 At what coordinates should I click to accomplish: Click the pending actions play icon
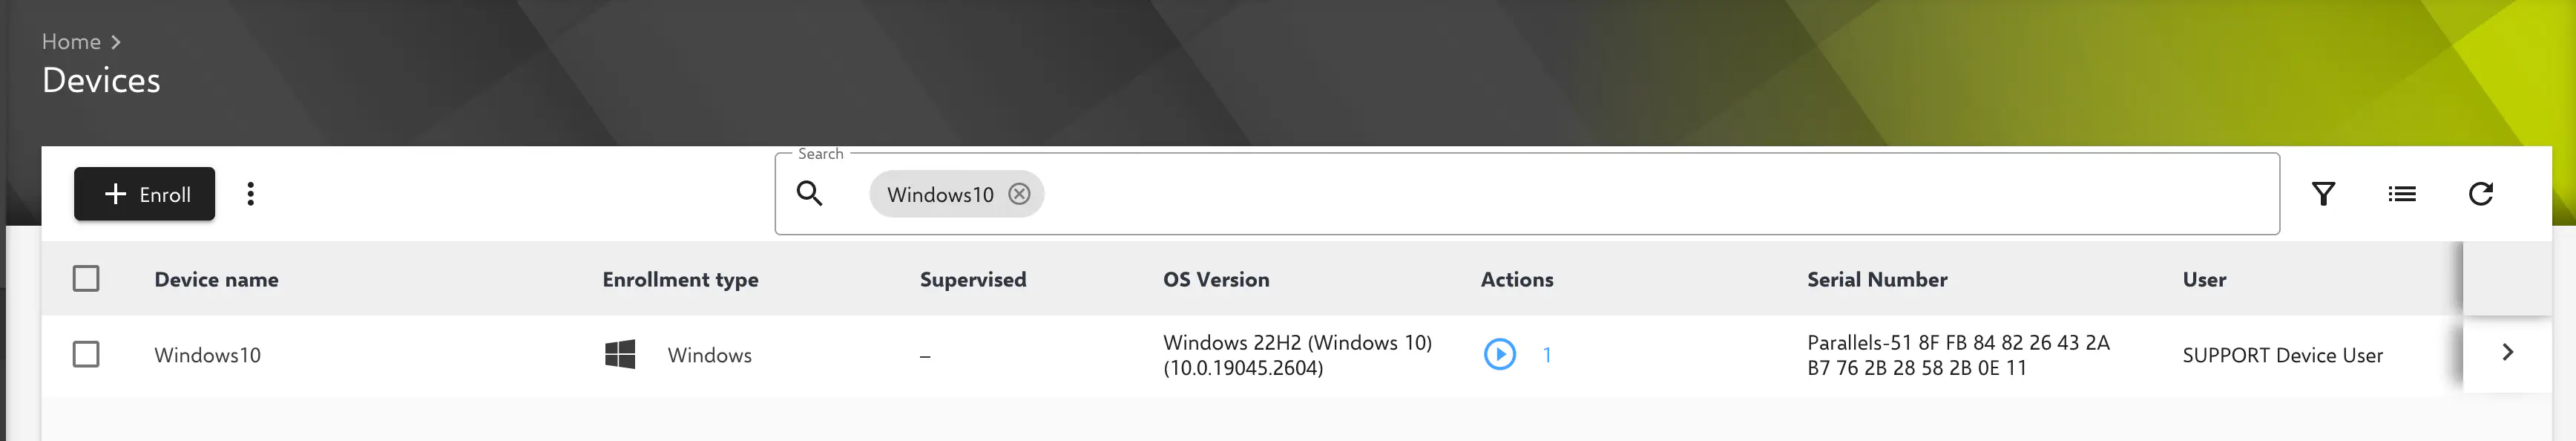(1499, 354)
